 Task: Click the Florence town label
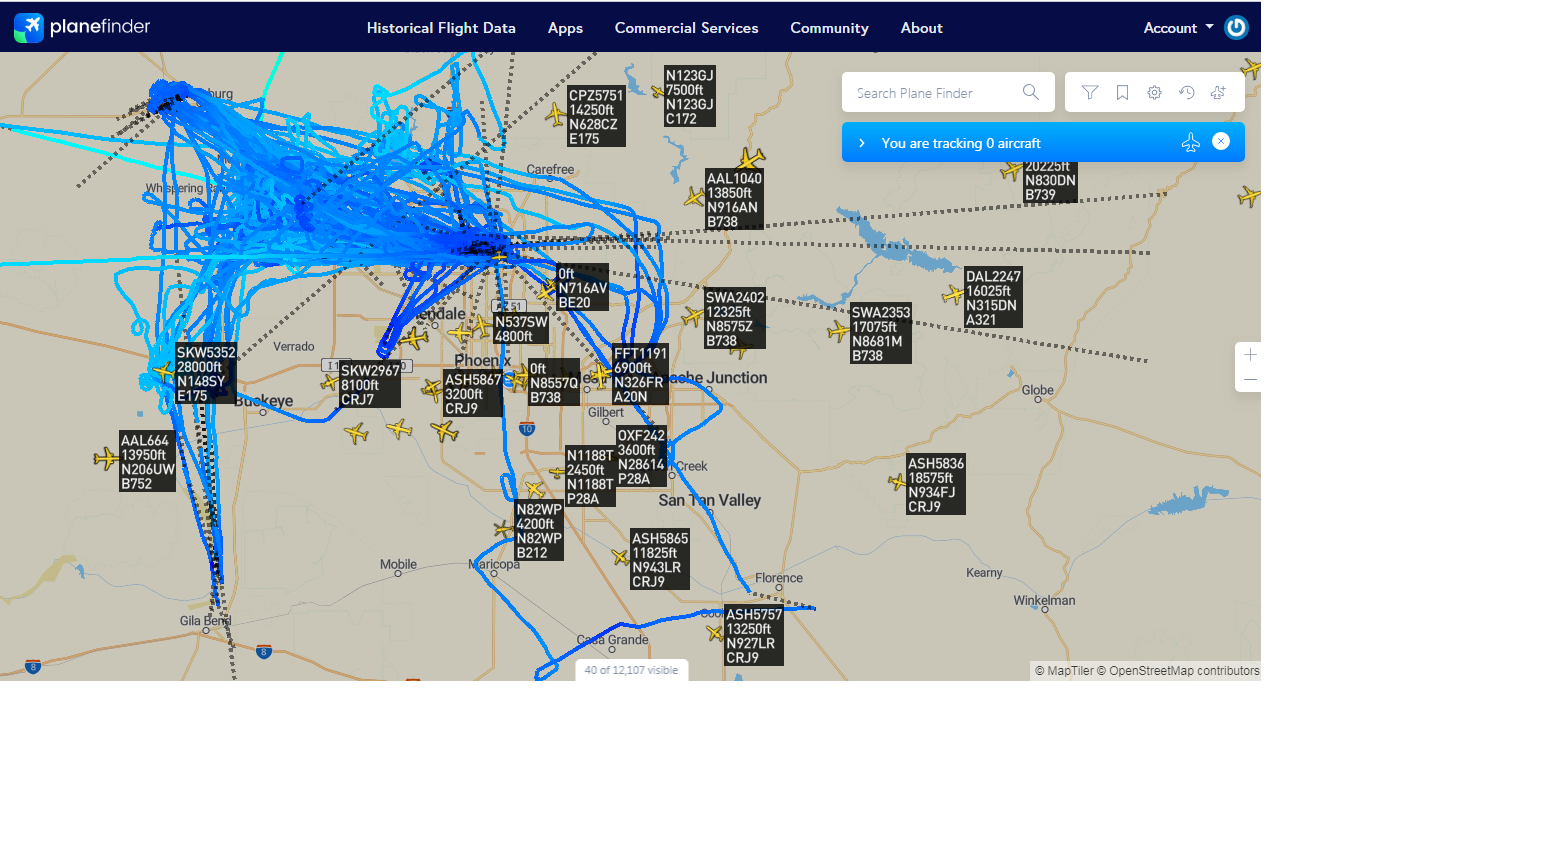779,578
